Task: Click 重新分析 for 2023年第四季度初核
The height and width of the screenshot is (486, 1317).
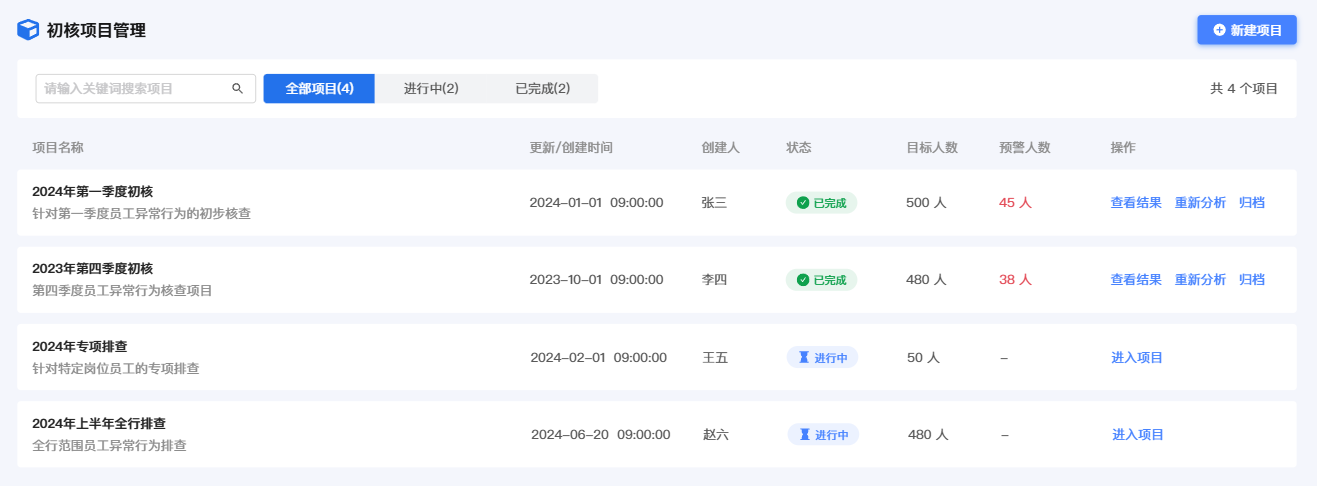Action: tap(1200, 280)
